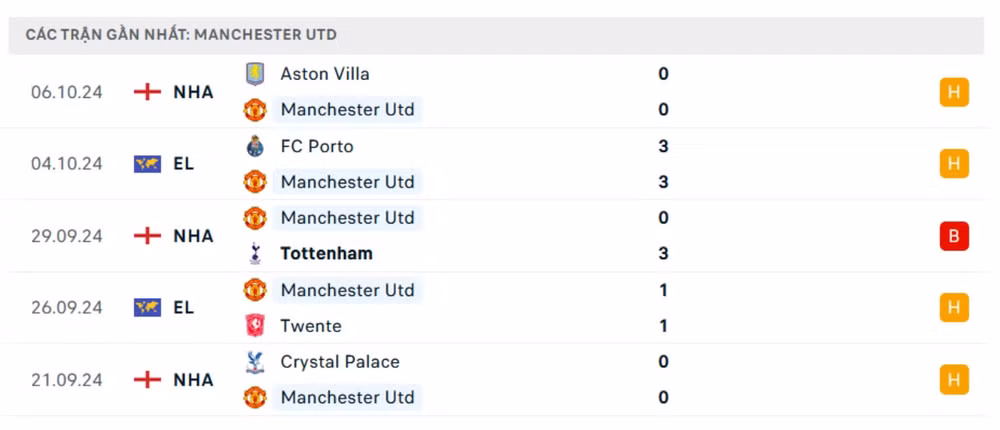Click Europa League icon for 26.09.24 match

(147, 308)
